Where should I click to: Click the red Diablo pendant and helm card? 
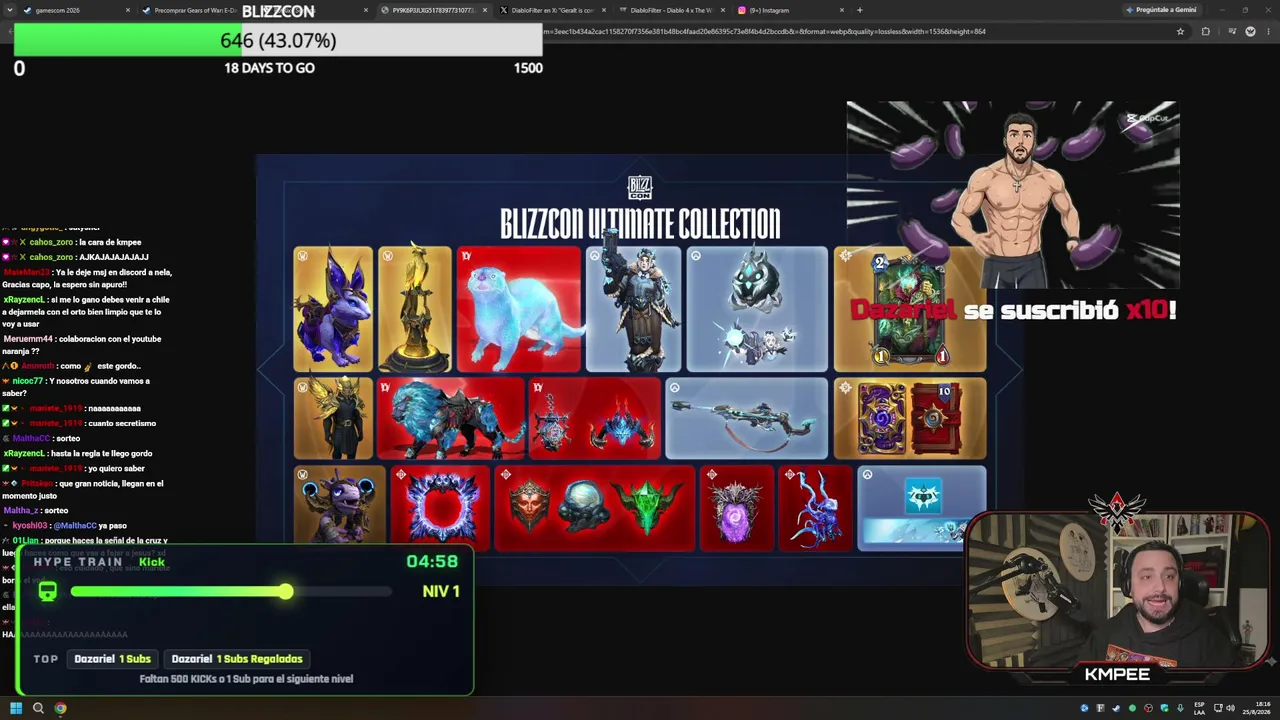point(594,418)
